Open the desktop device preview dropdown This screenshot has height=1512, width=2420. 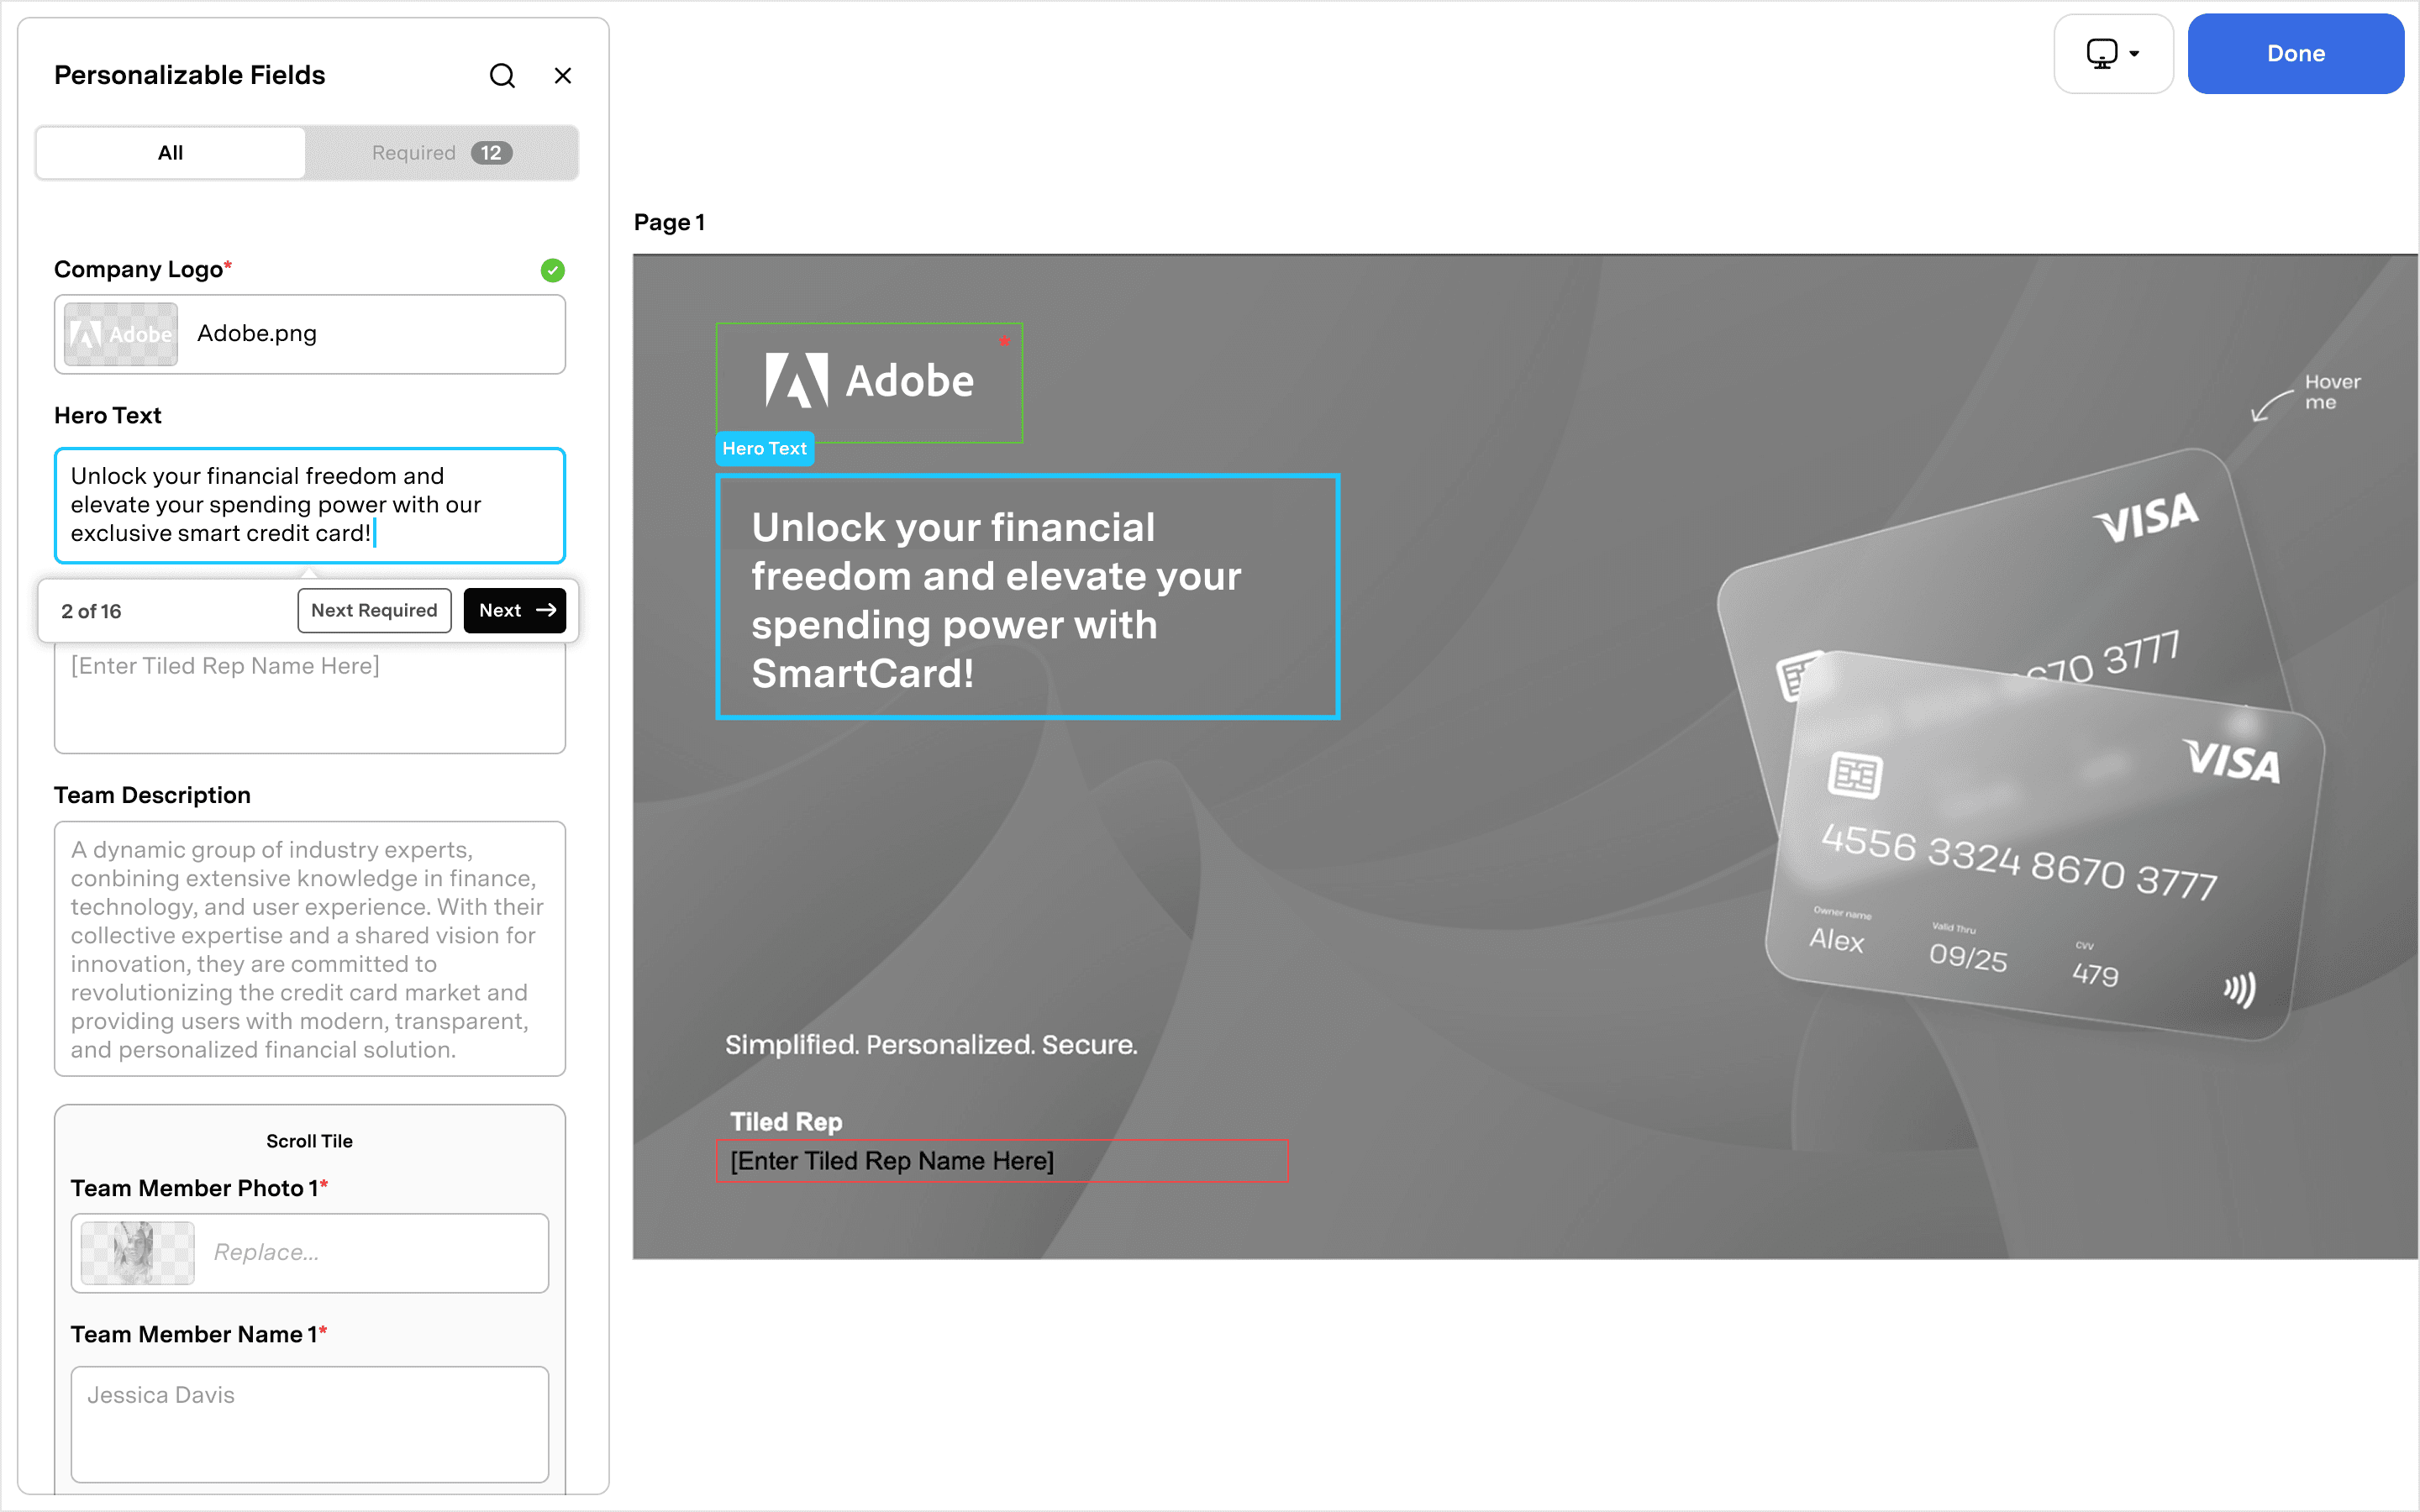click(x=2112, y=54)
